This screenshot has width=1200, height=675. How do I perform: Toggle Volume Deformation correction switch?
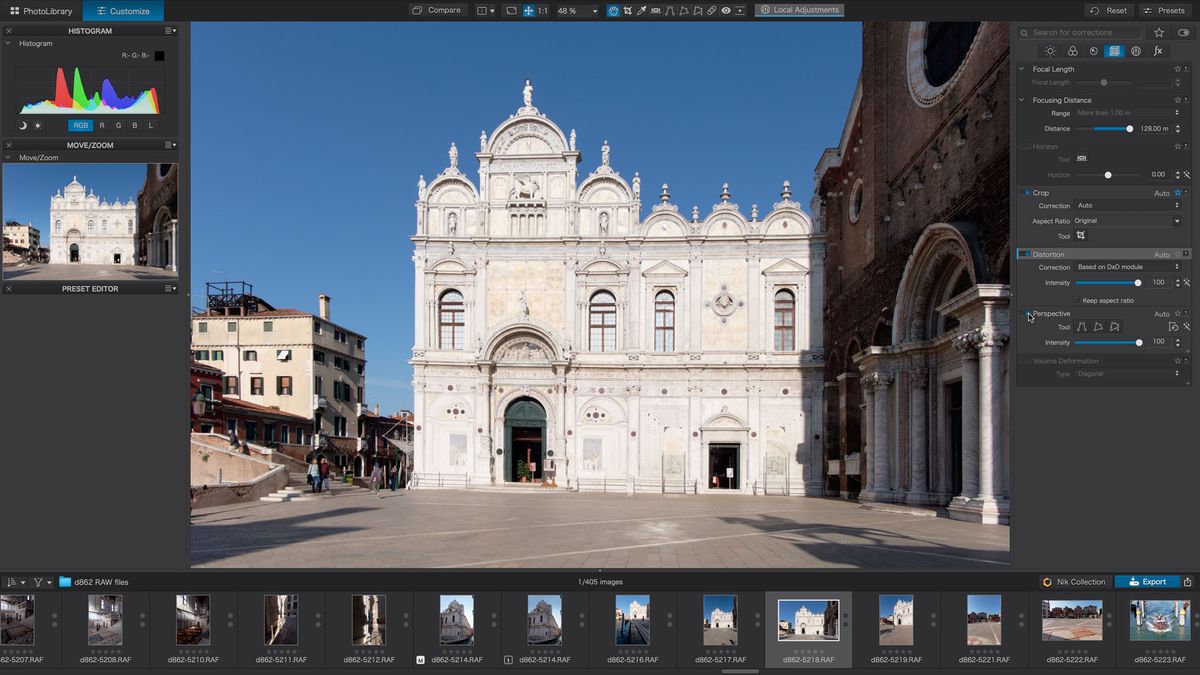[1026, 361]
